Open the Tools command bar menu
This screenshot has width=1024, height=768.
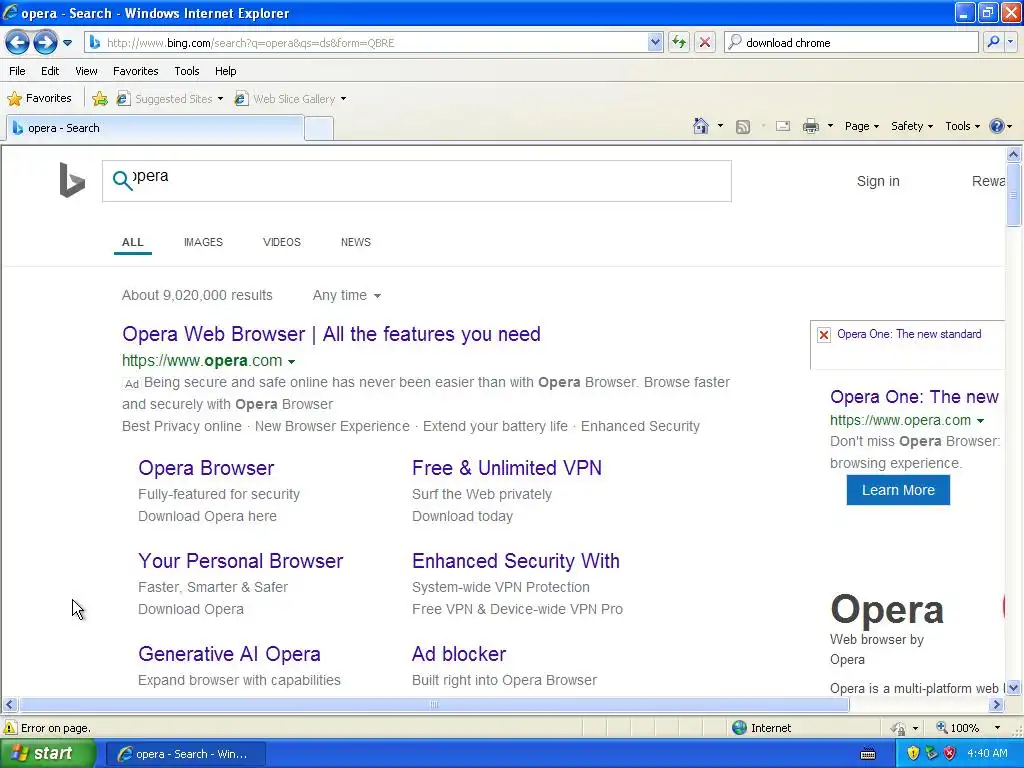click(x=962, y=126)
